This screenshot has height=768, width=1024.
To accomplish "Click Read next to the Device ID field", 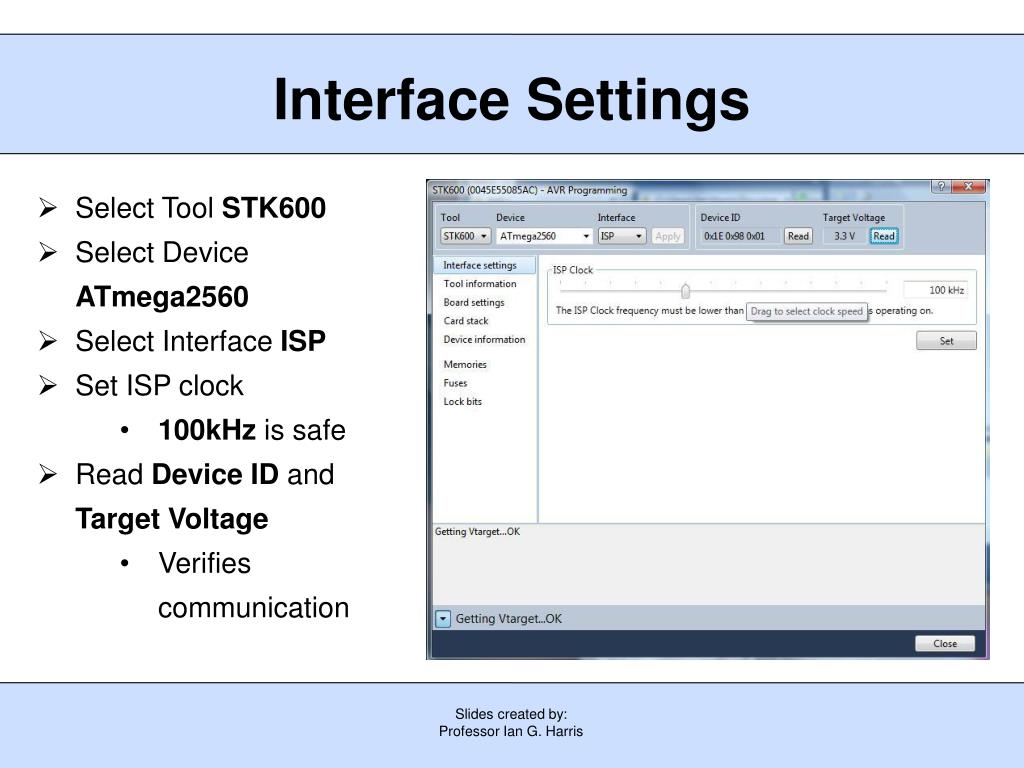I will click(798, 236).
